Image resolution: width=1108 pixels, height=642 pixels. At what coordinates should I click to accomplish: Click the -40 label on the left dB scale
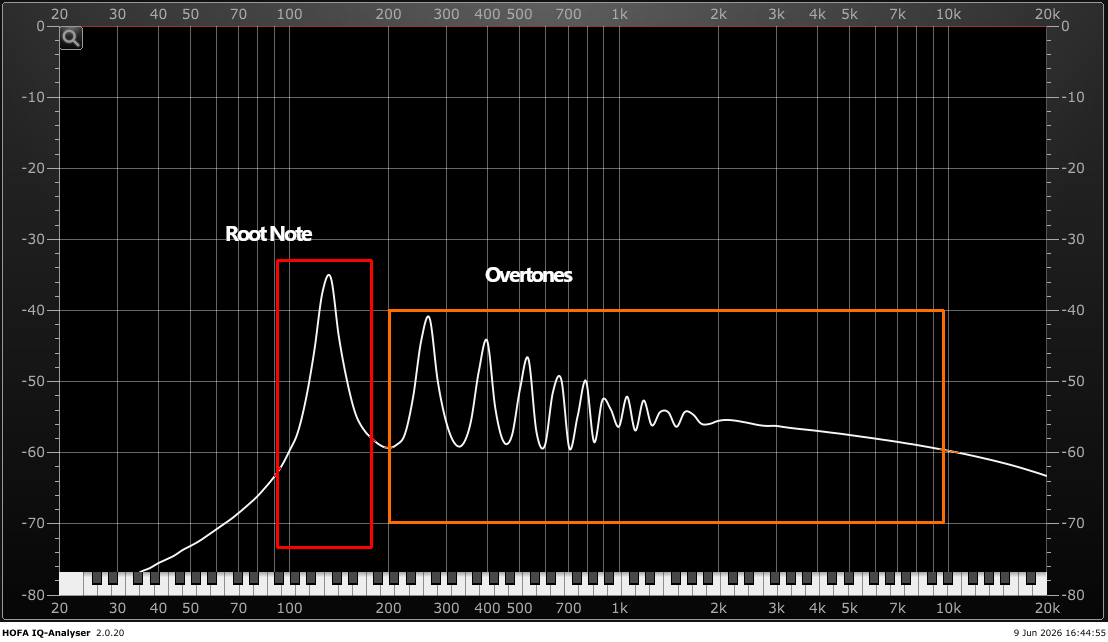[33, 310]
